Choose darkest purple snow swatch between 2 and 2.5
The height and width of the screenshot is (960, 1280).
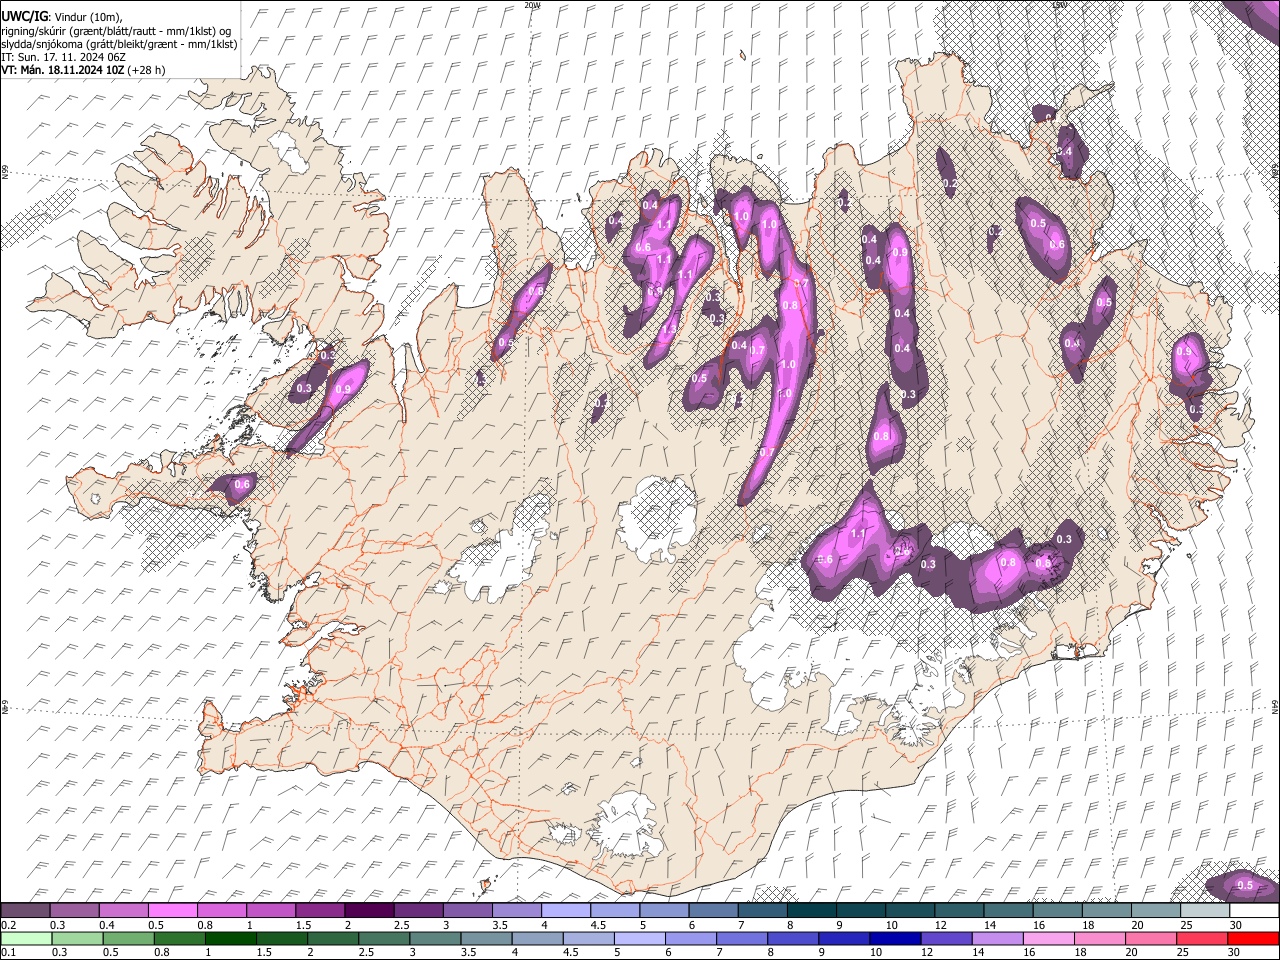(x=369, y=910)
